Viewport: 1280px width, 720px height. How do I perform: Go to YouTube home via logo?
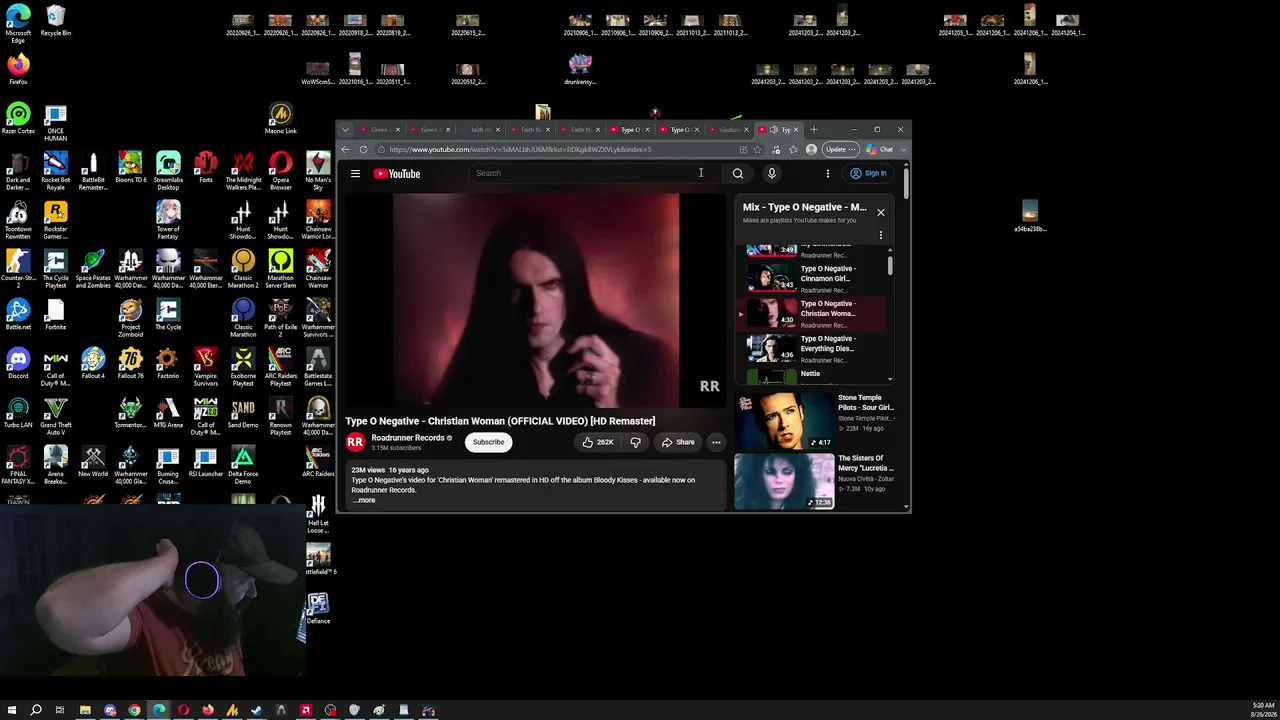[x=397, y=173]
